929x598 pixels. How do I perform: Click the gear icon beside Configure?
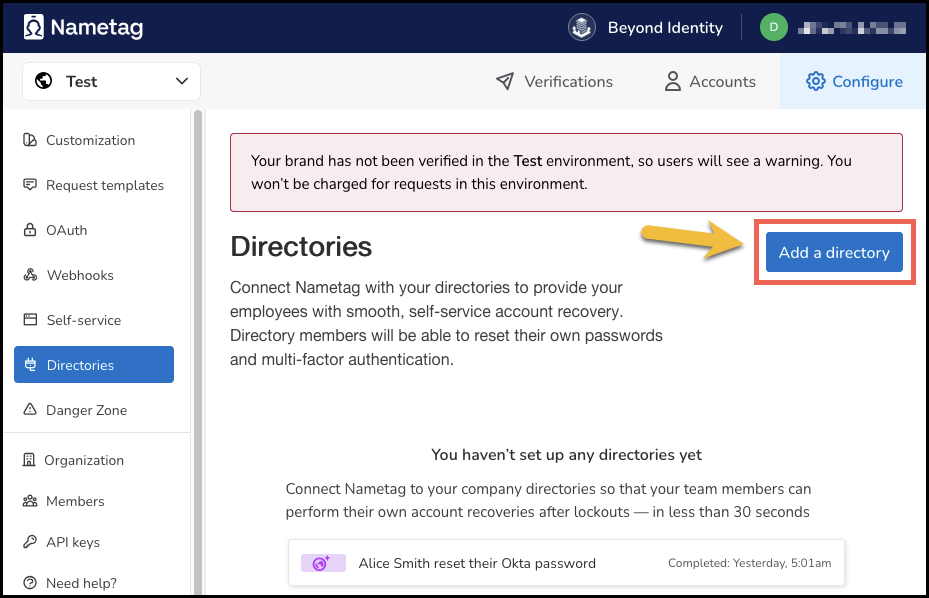coord(815,82)
